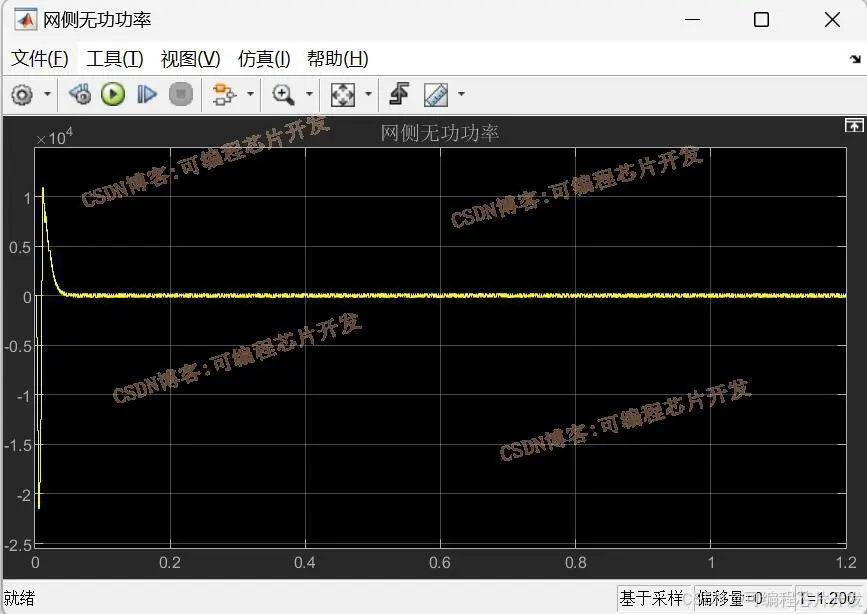
Task: Expand the measurements dropdown arrow
Action: (461, 95)
